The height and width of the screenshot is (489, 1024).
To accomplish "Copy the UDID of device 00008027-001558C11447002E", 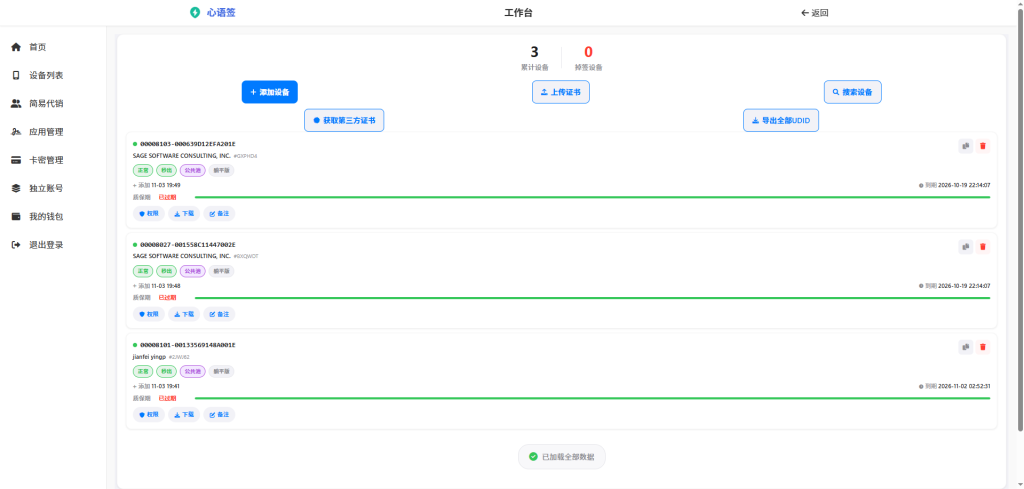I will 965,247.
